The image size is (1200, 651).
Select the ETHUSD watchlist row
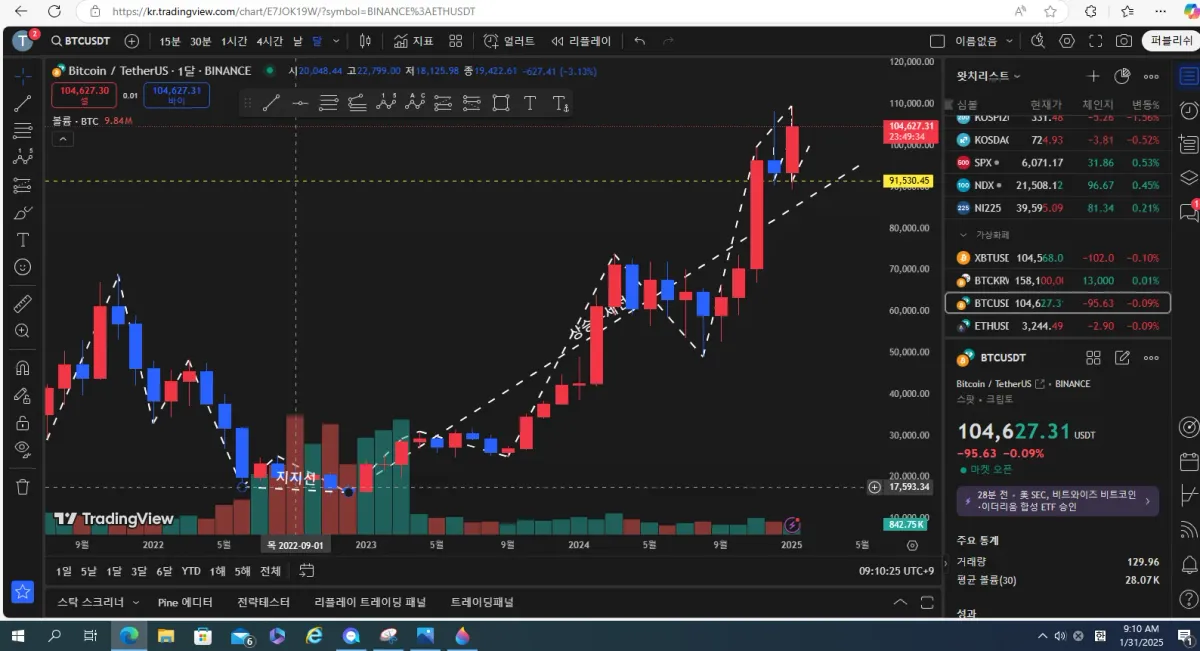coord(1057,326)
